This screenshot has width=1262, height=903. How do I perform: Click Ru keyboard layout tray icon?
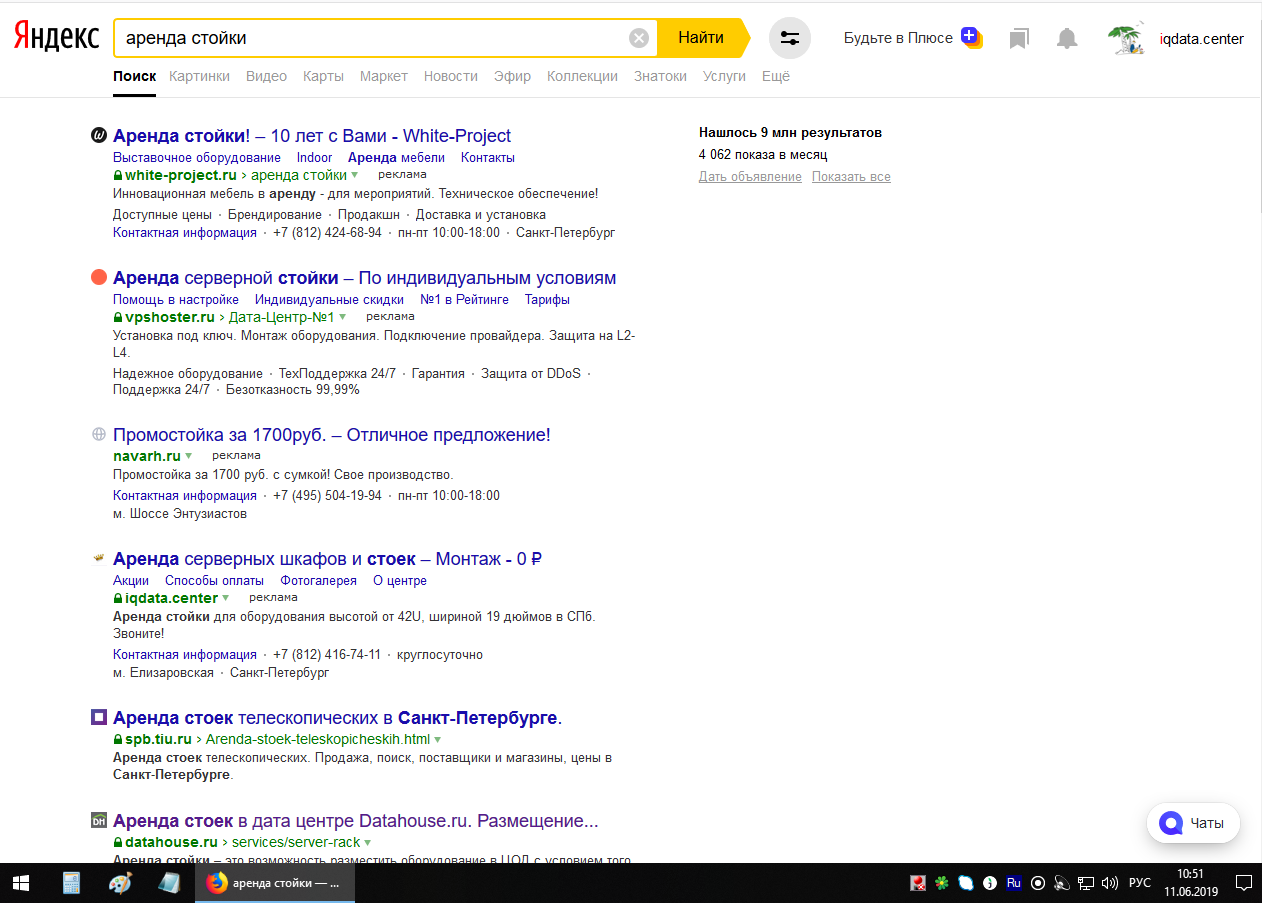pos(1013,883)
